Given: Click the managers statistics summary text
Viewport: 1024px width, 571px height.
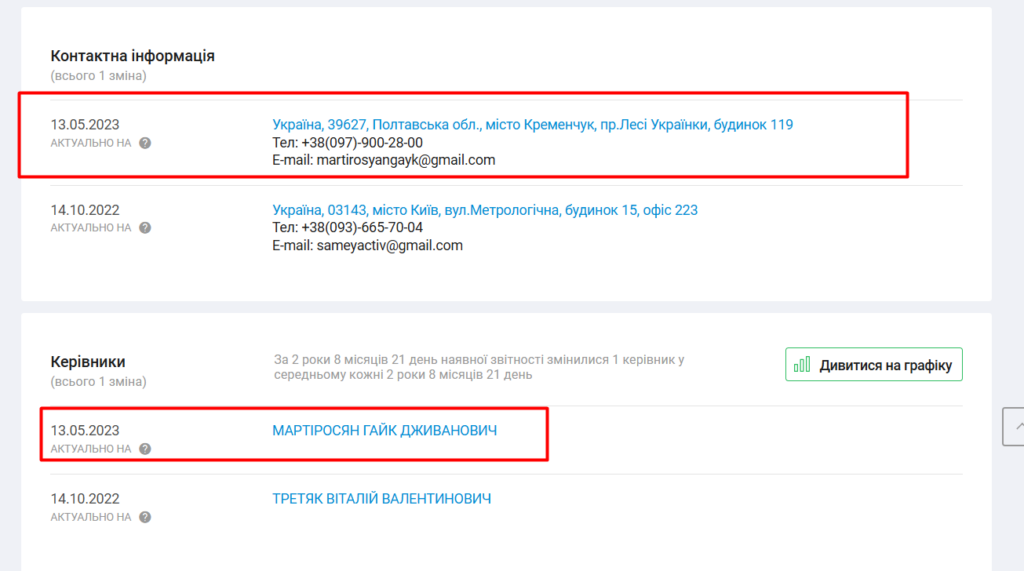Looking at the screenshot, I should tap(478, 367).
